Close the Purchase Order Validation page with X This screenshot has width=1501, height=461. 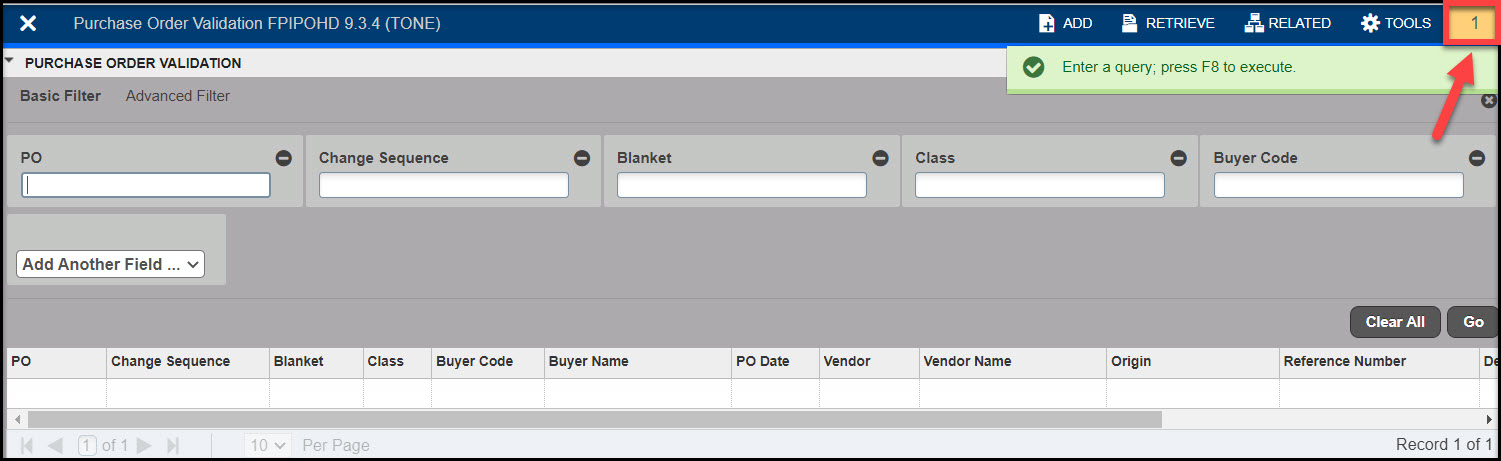coord(28,23)
